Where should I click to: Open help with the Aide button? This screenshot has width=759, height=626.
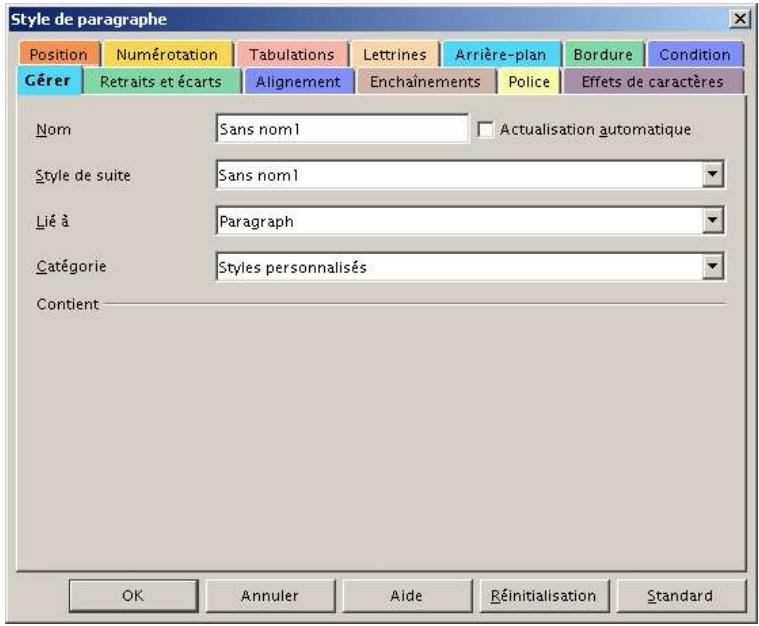coord(407,595)
